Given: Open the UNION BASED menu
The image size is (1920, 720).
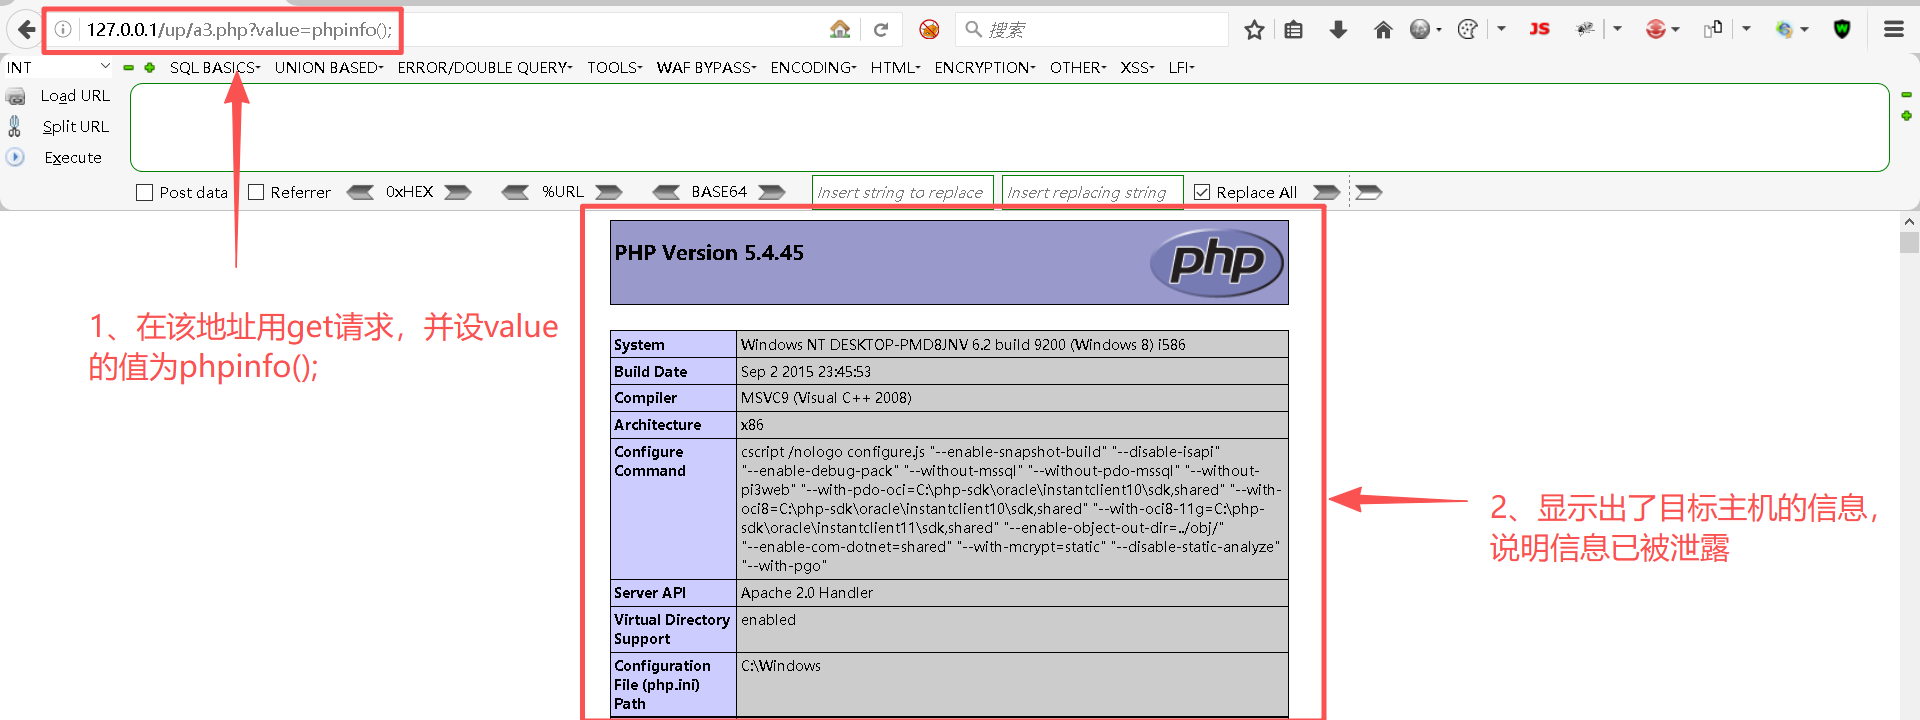Looking at the screenshot, I should 329,67.
